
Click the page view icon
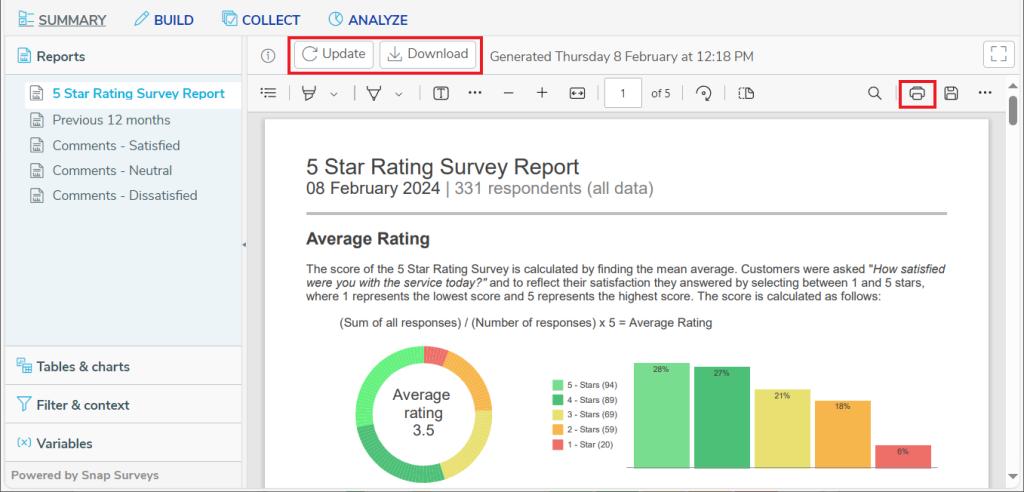coord(746,93)
